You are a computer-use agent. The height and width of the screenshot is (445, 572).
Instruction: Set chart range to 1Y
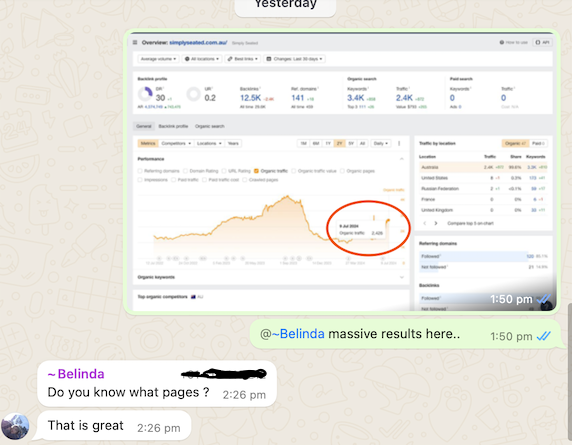(328, 143)
